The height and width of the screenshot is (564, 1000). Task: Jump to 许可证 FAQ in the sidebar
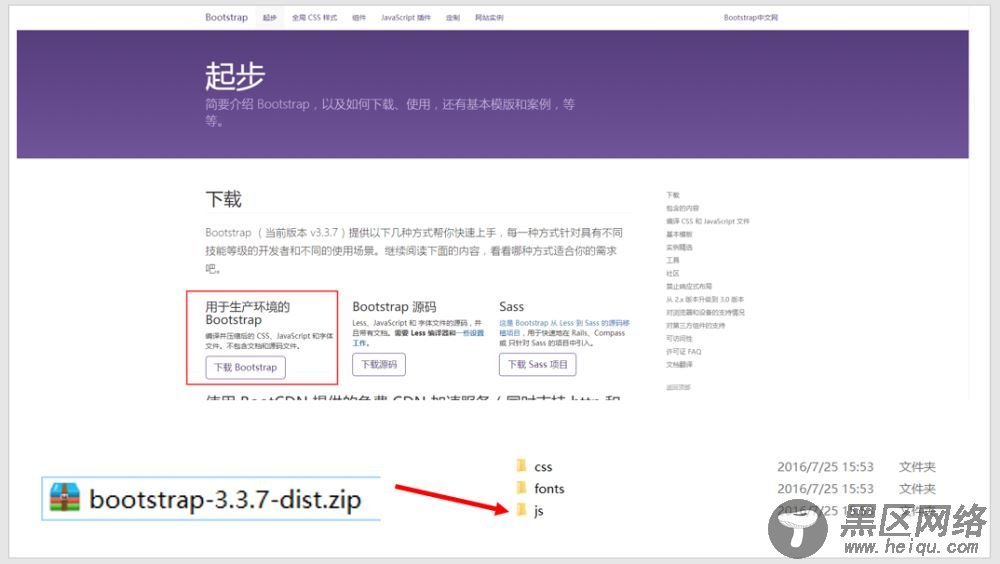684,352
